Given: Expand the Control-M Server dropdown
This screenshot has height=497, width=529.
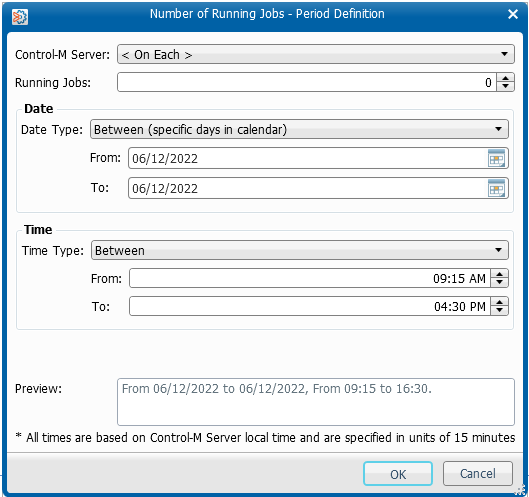Looking at the screenshot, I should pyautogui.click(x=316, y=54).
